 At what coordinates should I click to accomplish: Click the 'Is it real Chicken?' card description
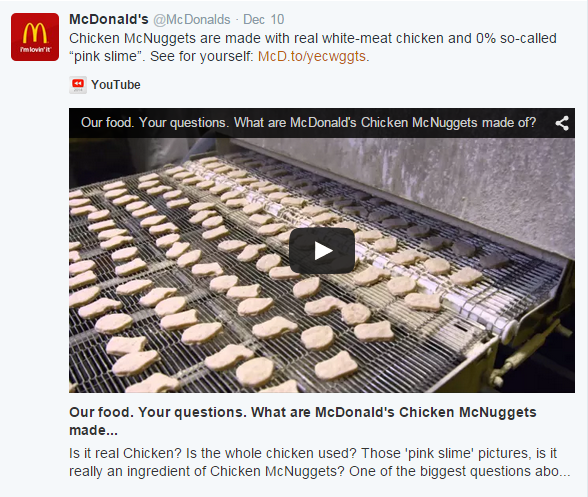[320, 462]
